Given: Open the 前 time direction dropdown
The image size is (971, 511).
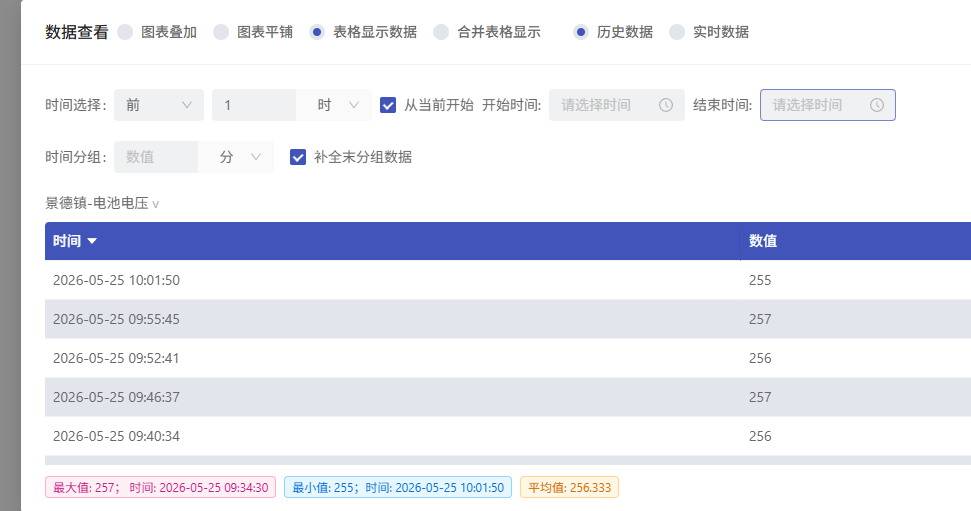Looking at the screenshot, I should pos(159,105).
